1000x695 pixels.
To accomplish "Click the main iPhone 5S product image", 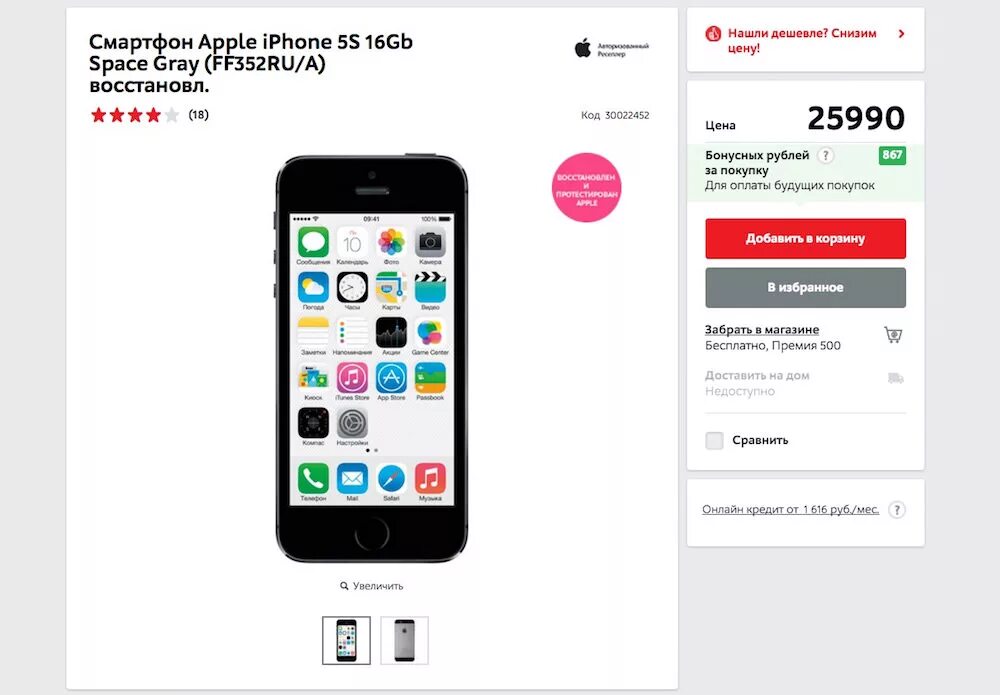I will click(372, 358).
